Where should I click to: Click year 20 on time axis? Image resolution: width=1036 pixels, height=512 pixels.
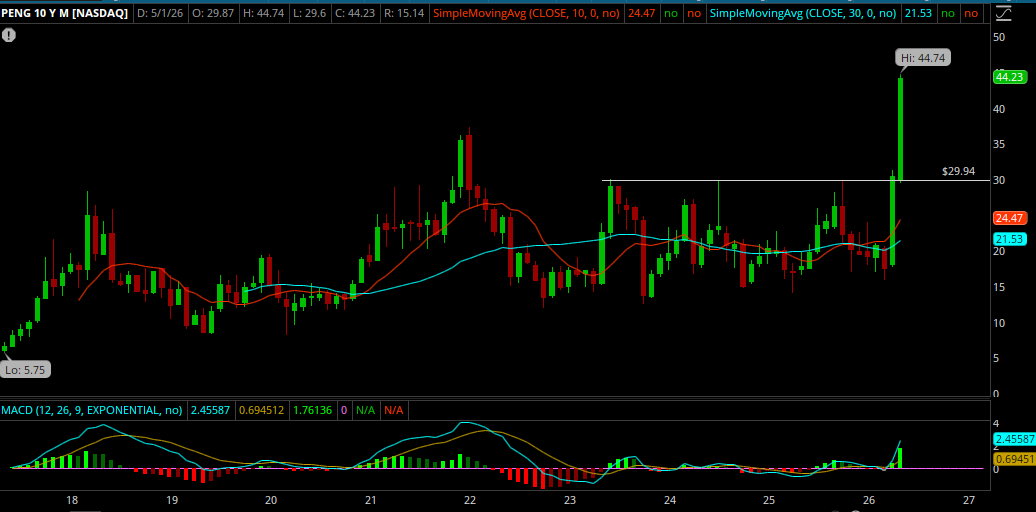271,499
